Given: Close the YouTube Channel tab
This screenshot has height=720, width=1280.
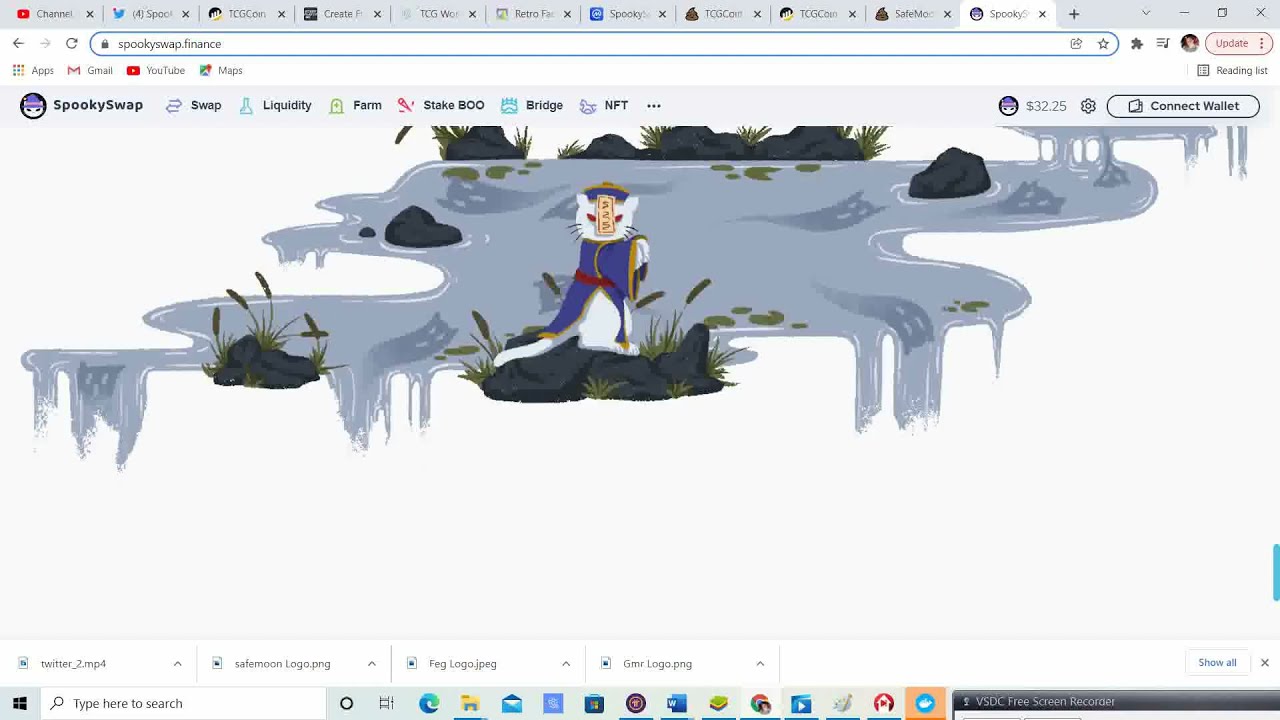Looking at the screenshot, I should (89, 14).
